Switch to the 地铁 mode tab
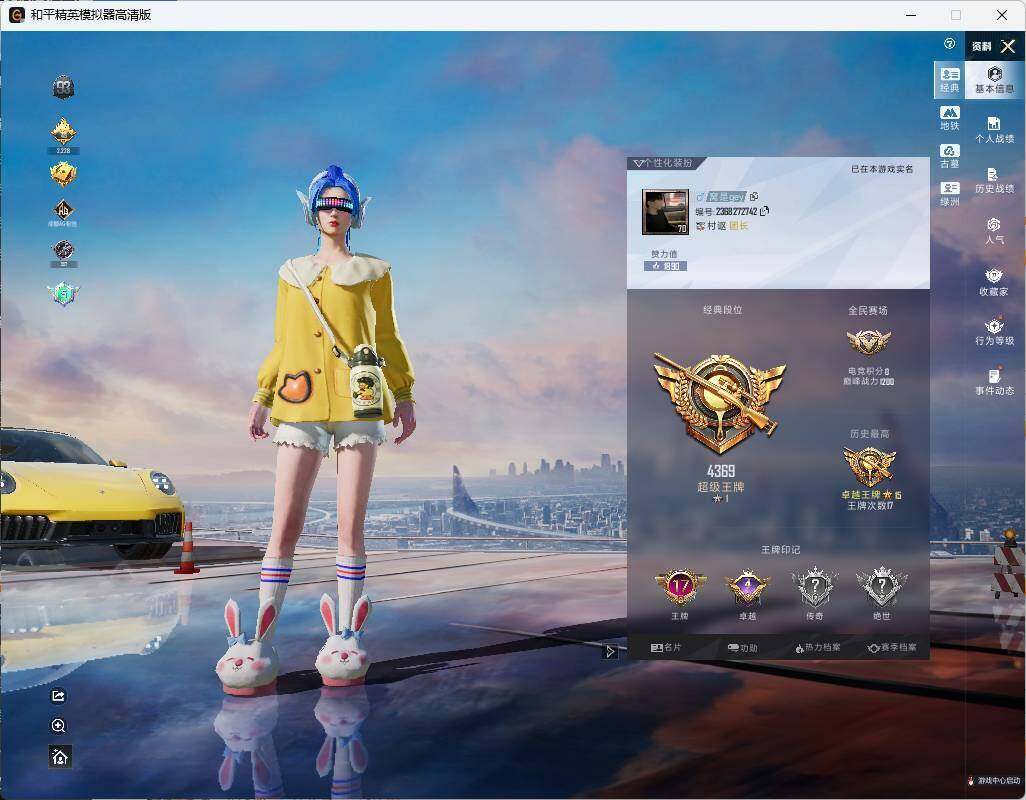The image size is (1026, 800). (x=949, y=118)
